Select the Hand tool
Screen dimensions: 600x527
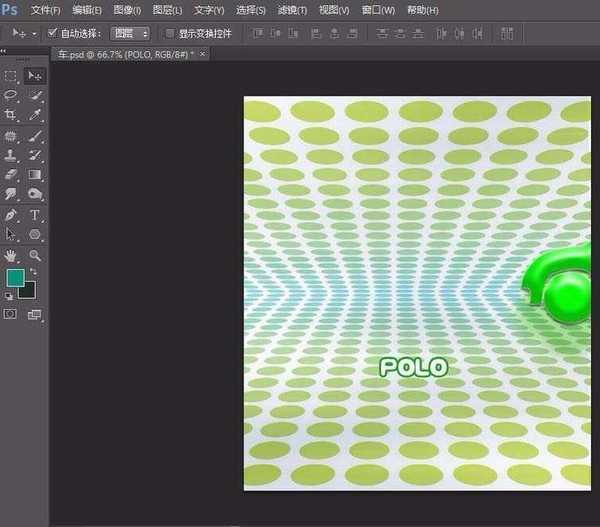pyautogui.click(x=11, y=255)
